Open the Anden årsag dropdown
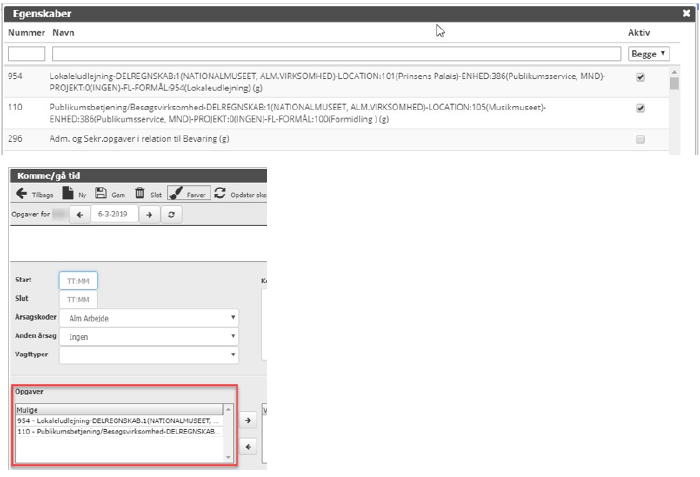This screenshot has width=700, height=477. coord(149,336)
